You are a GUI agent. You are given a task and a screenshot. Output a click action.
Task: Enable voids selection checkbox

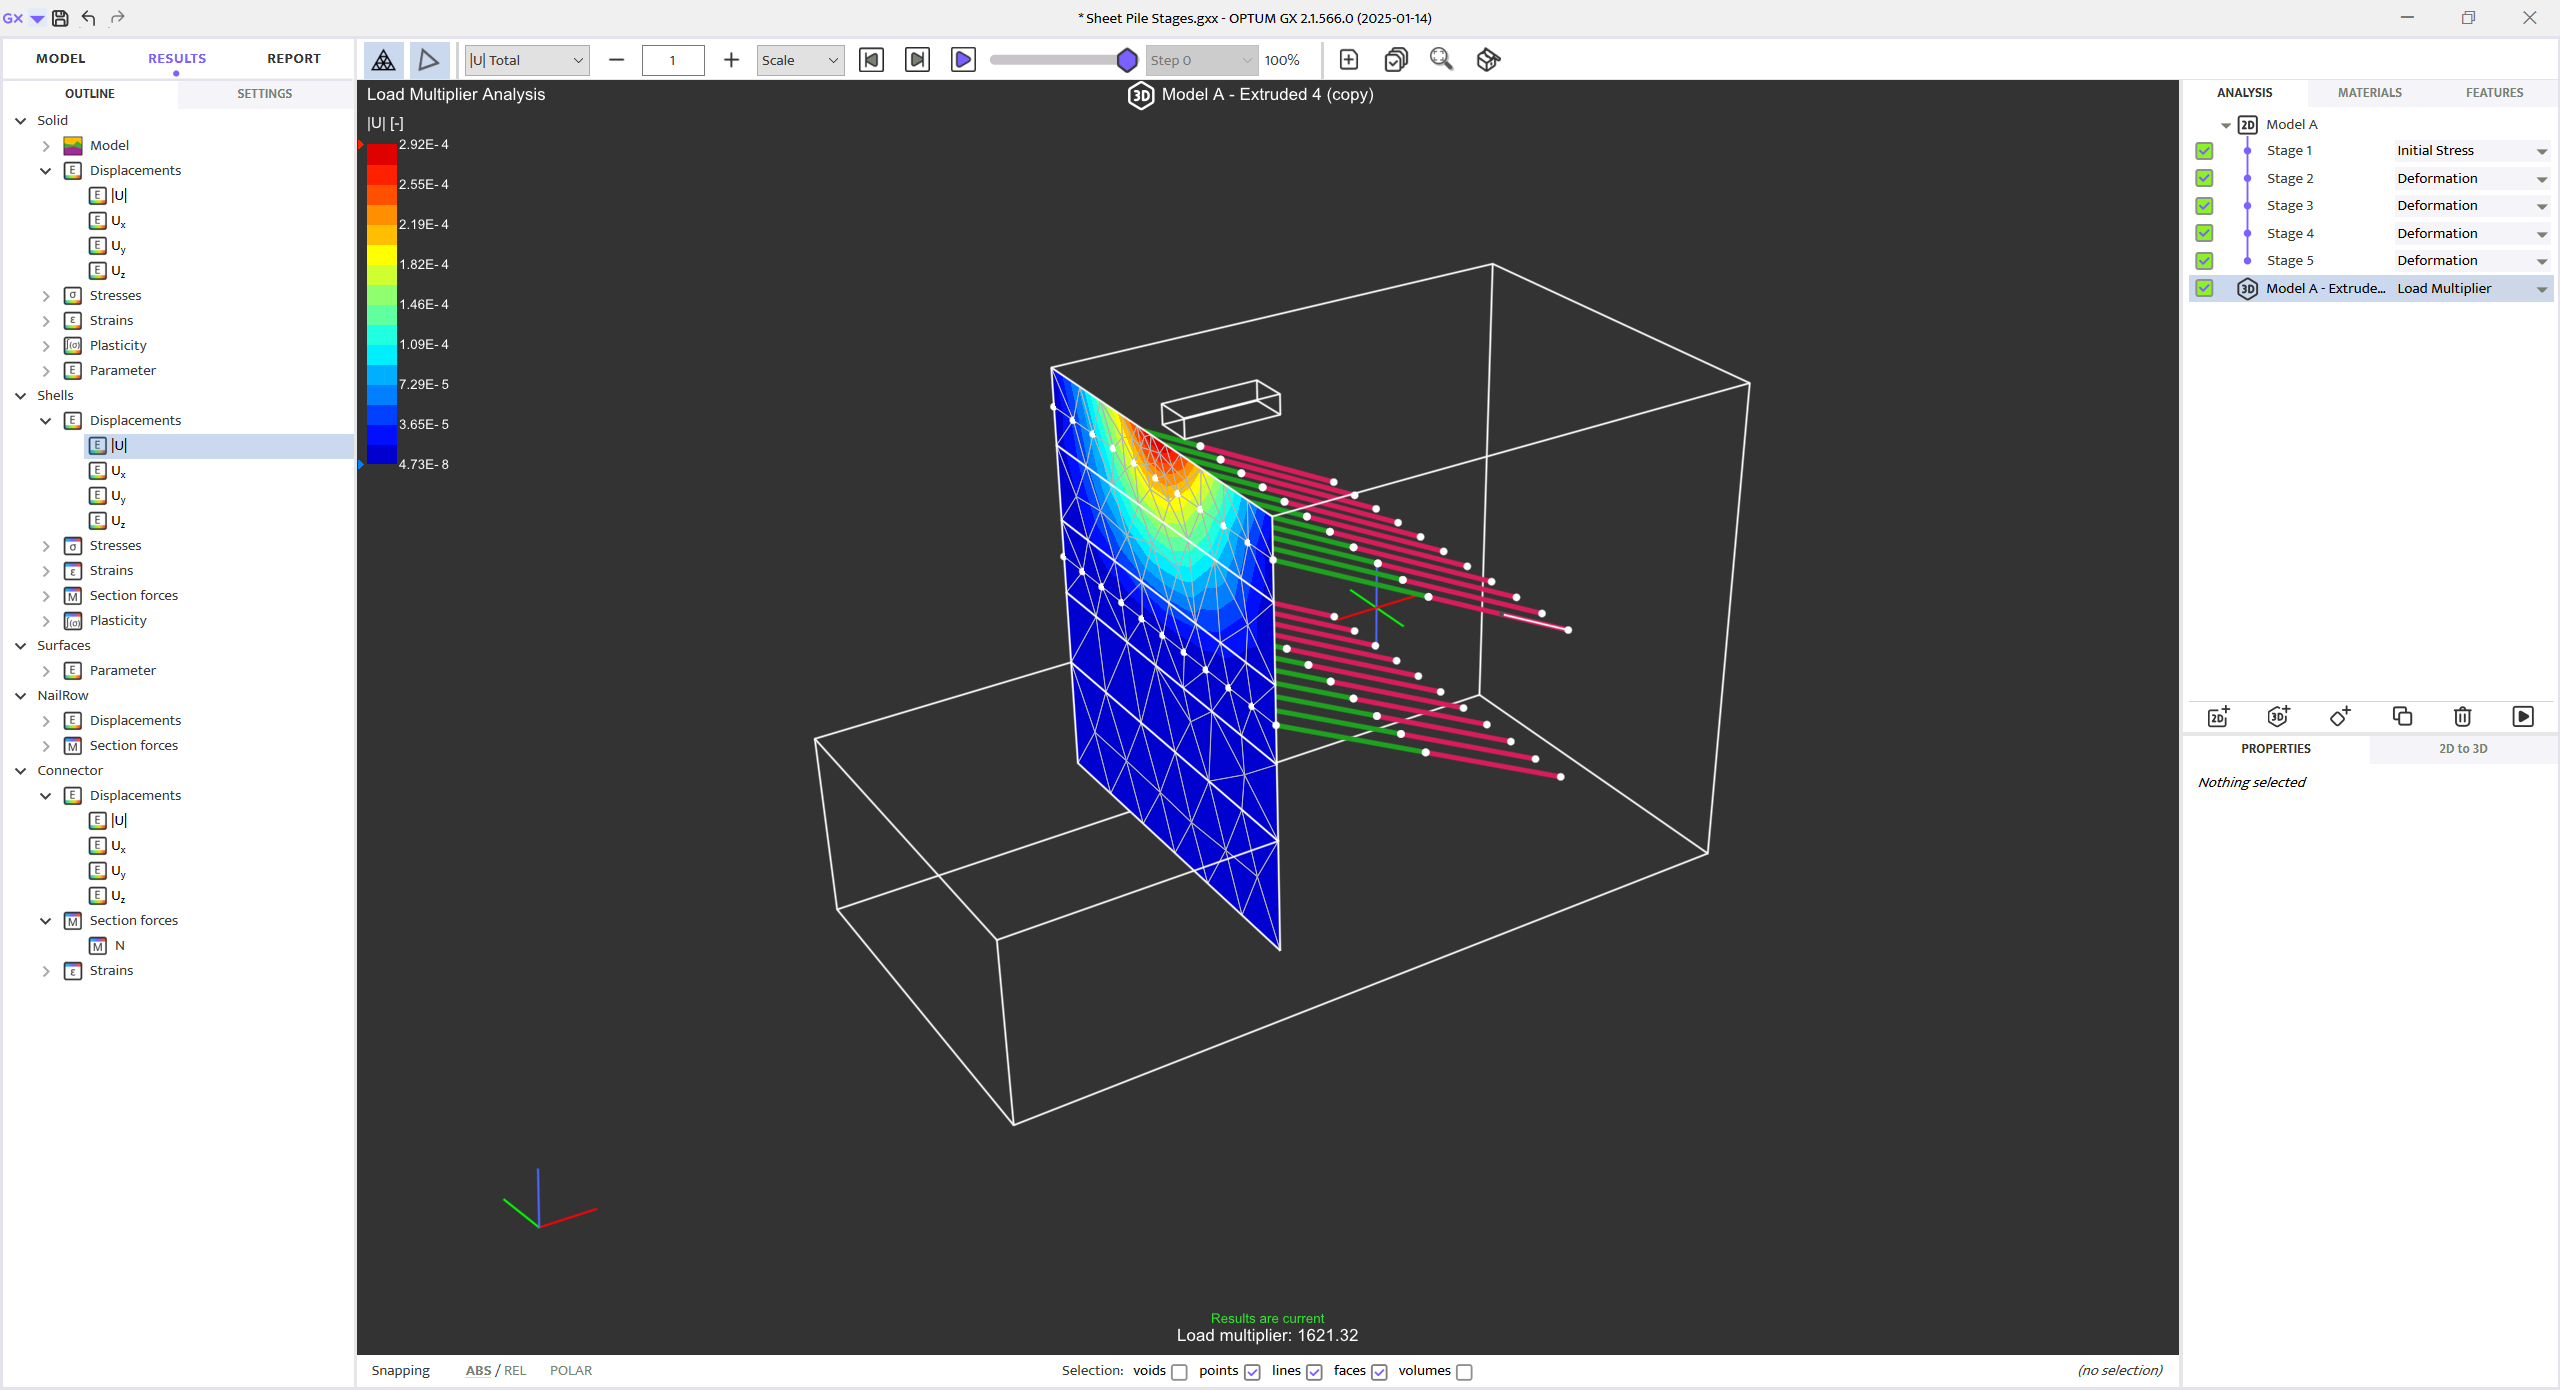[x=1179, y=1372]
